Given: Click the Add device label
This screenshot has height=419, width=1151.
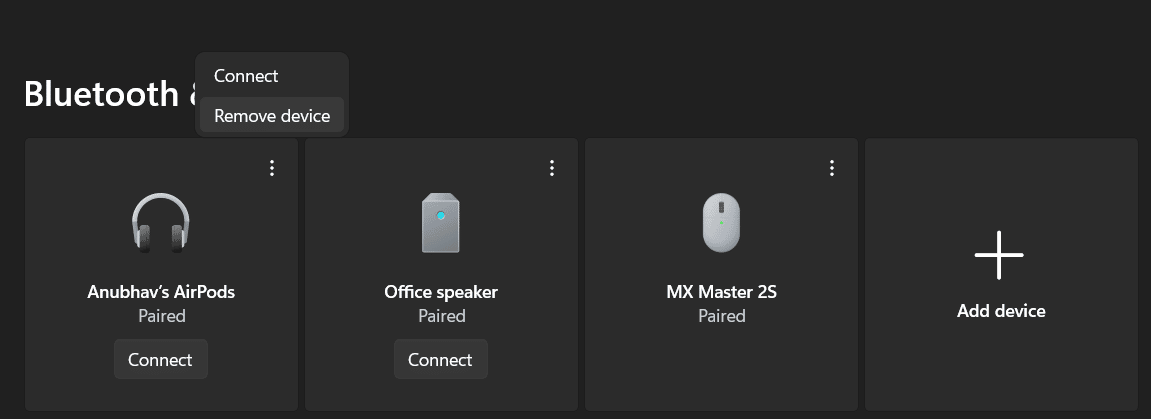Looking at the screenshot, I should (x=1001, y=311).
